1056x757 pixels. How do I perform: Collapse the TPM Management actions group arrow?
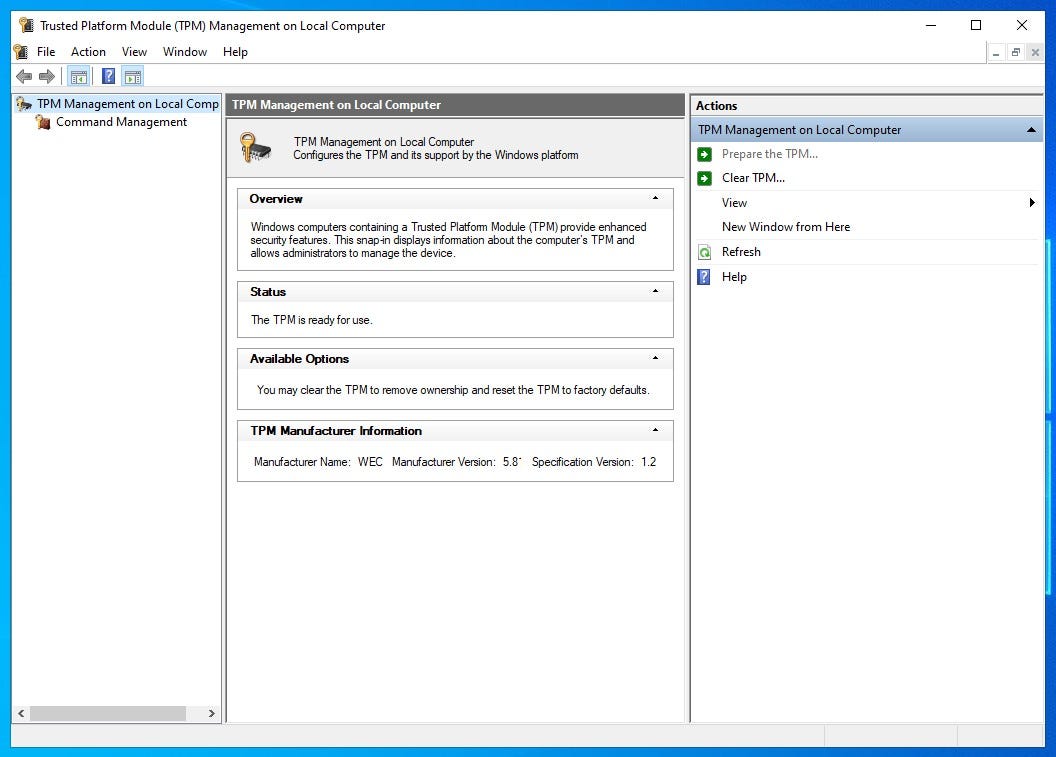click(x=1031, y=130)
